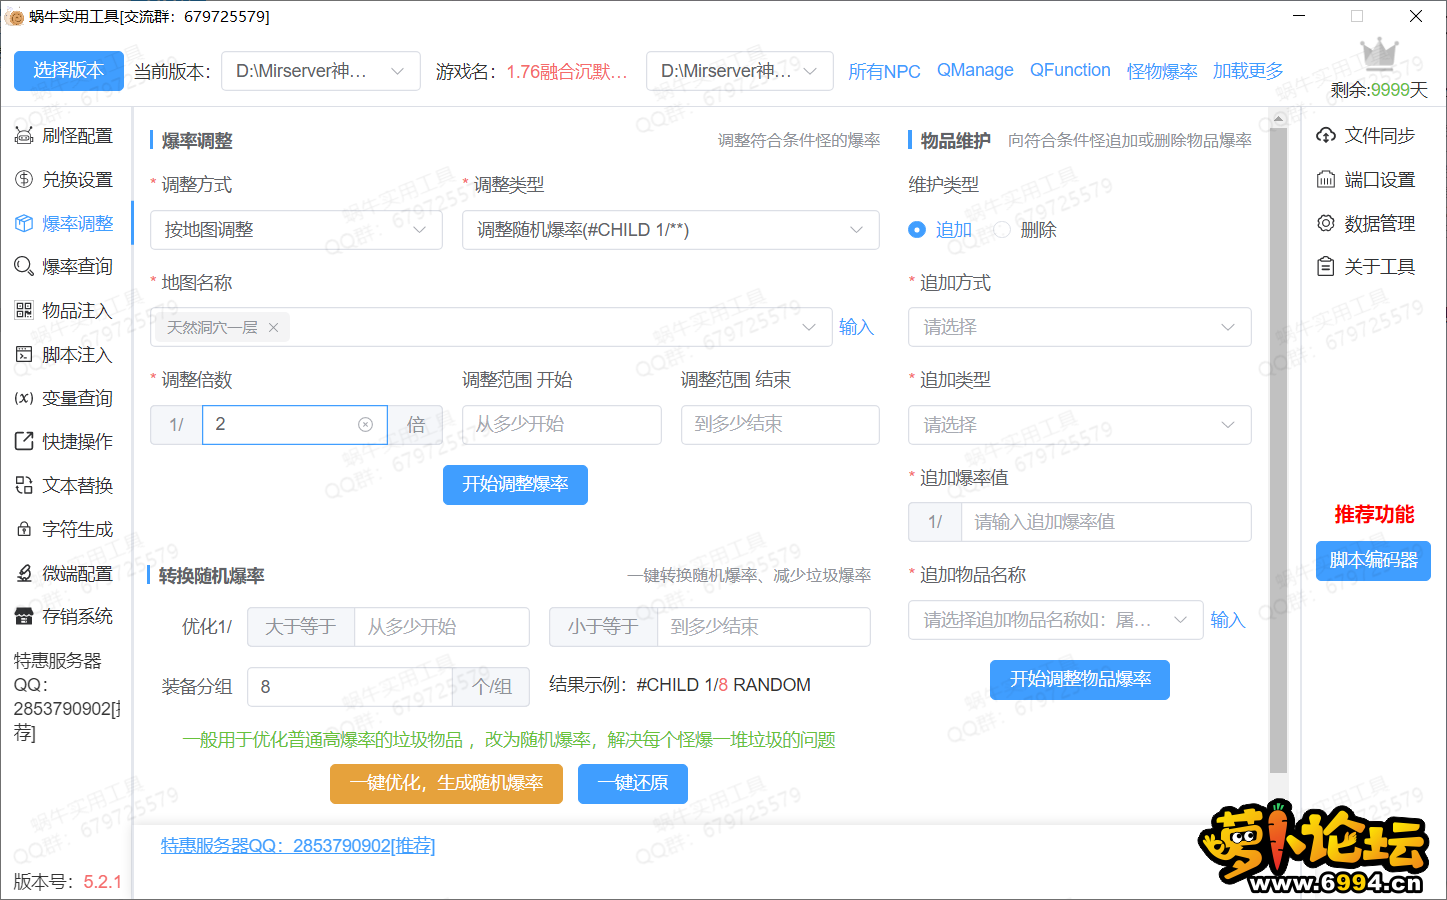Focus 大于等于 从多少开始 field
This screenshot has width=1447, height=900.
pyautogui.click(x=442, y=627)
